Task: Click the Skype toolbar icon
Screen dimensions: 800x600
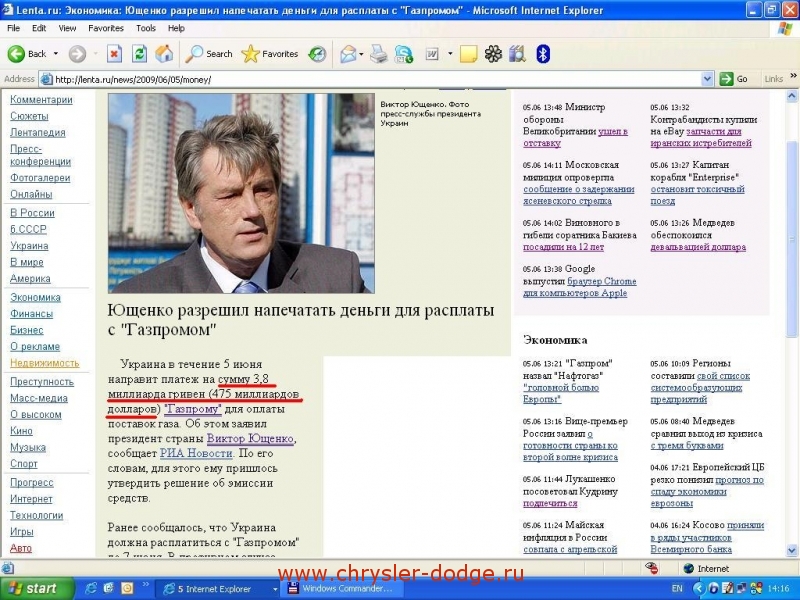Action: pos(404,54)
